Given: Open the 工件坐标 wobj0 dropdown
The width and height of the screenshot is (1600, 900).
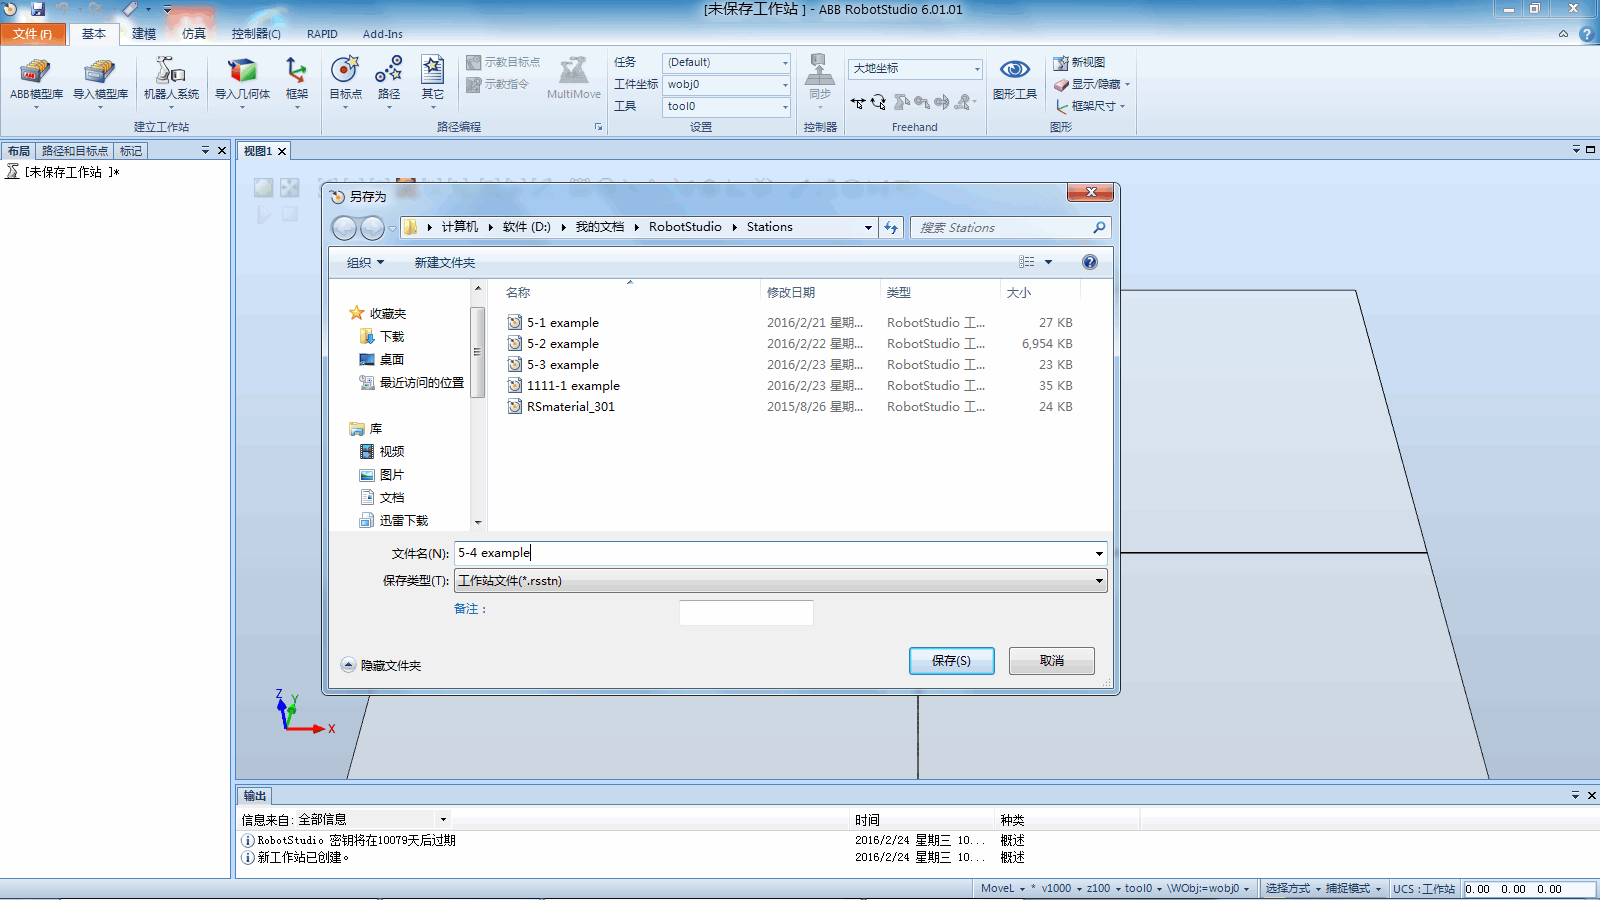Looking at the screenshot, I should point(785,85).
